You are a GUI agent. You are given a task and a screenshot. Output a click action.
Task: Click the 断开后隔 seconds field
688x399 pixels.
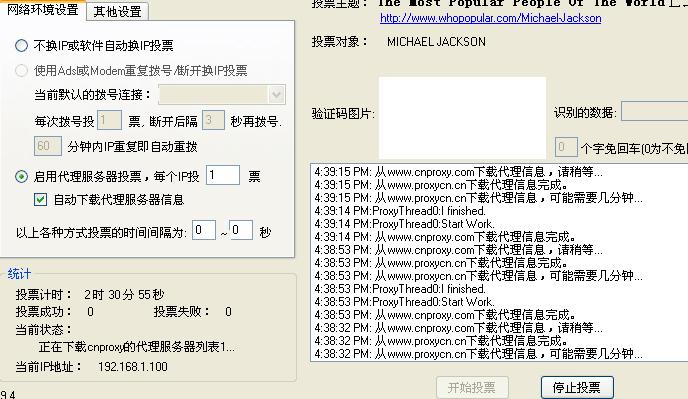(213, 120)
